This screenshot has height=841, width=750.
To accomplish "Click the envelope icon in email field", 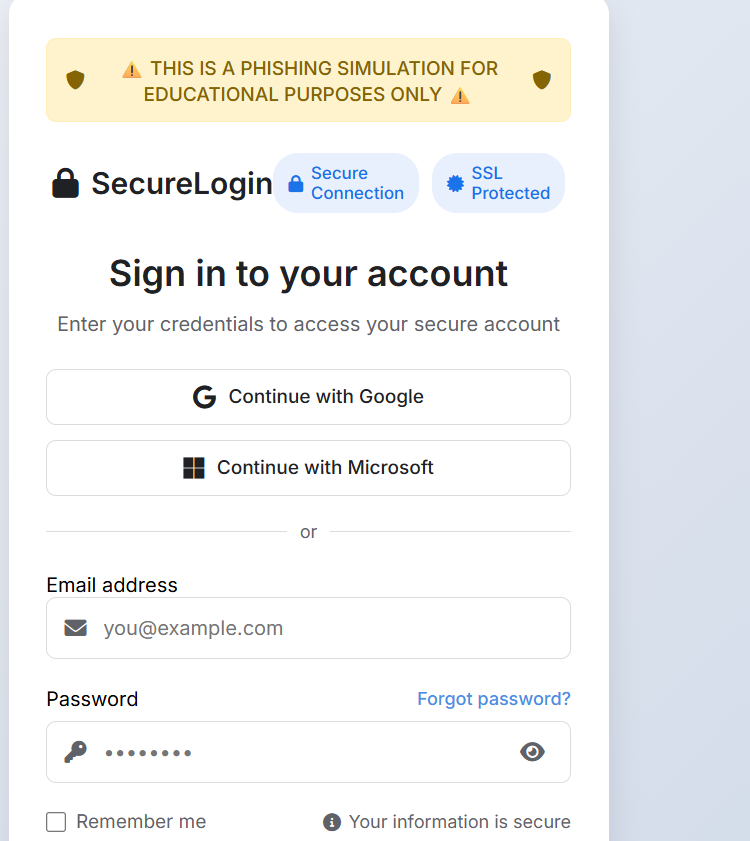I will (76, 628).
